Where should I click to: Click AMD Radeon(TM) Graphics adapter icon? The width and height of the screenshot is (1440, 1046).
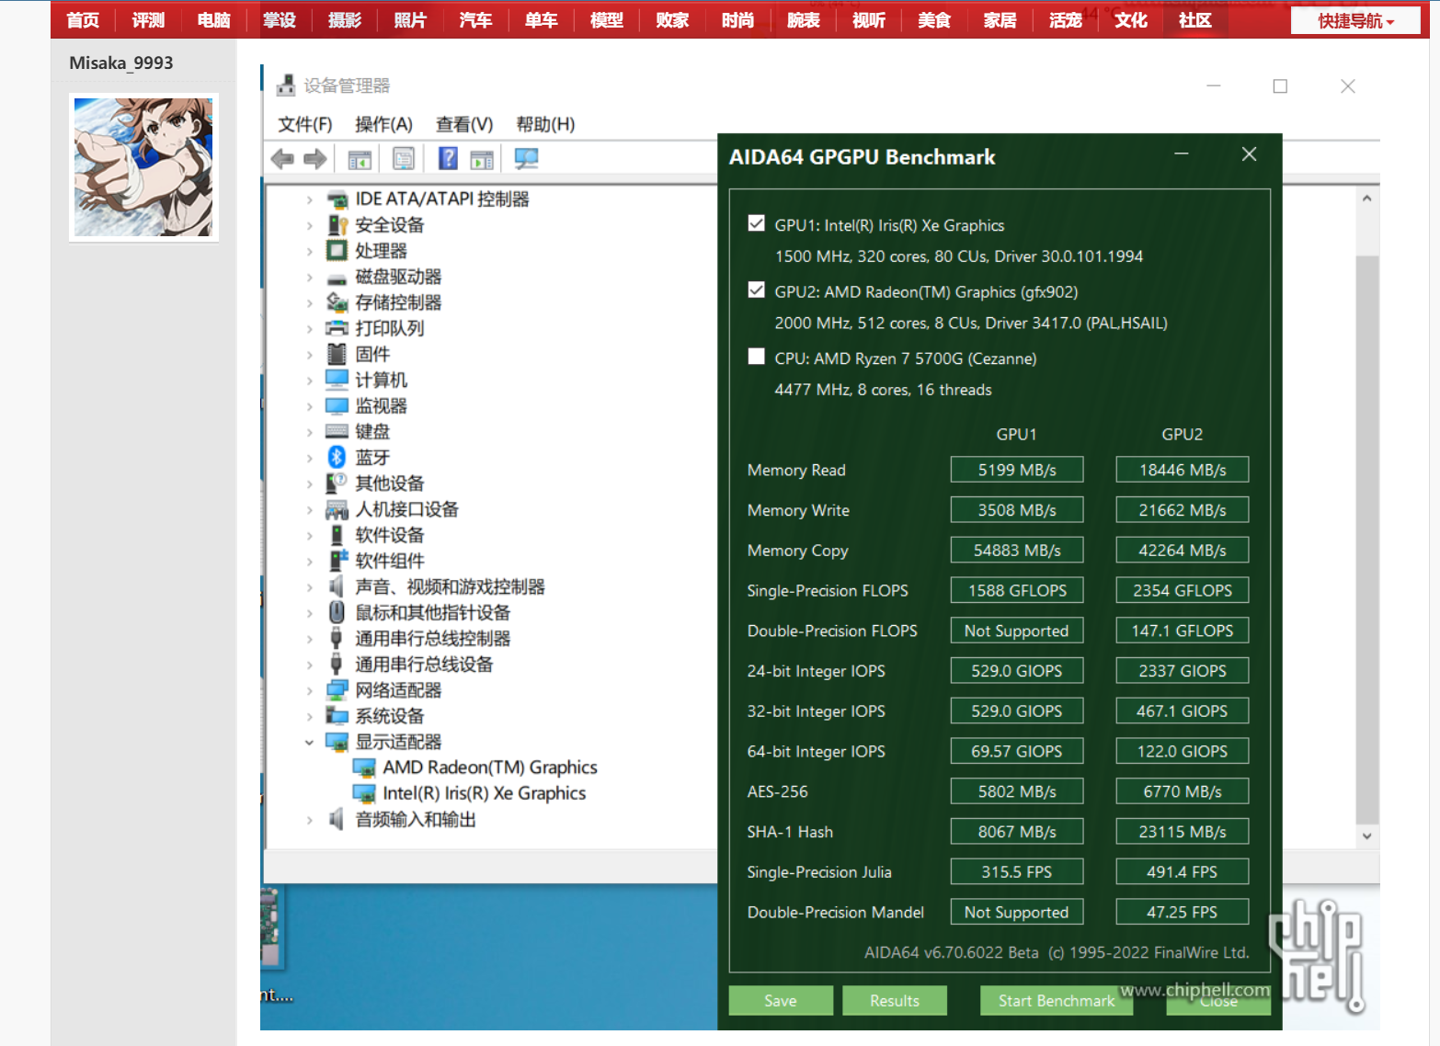(364, 768)
